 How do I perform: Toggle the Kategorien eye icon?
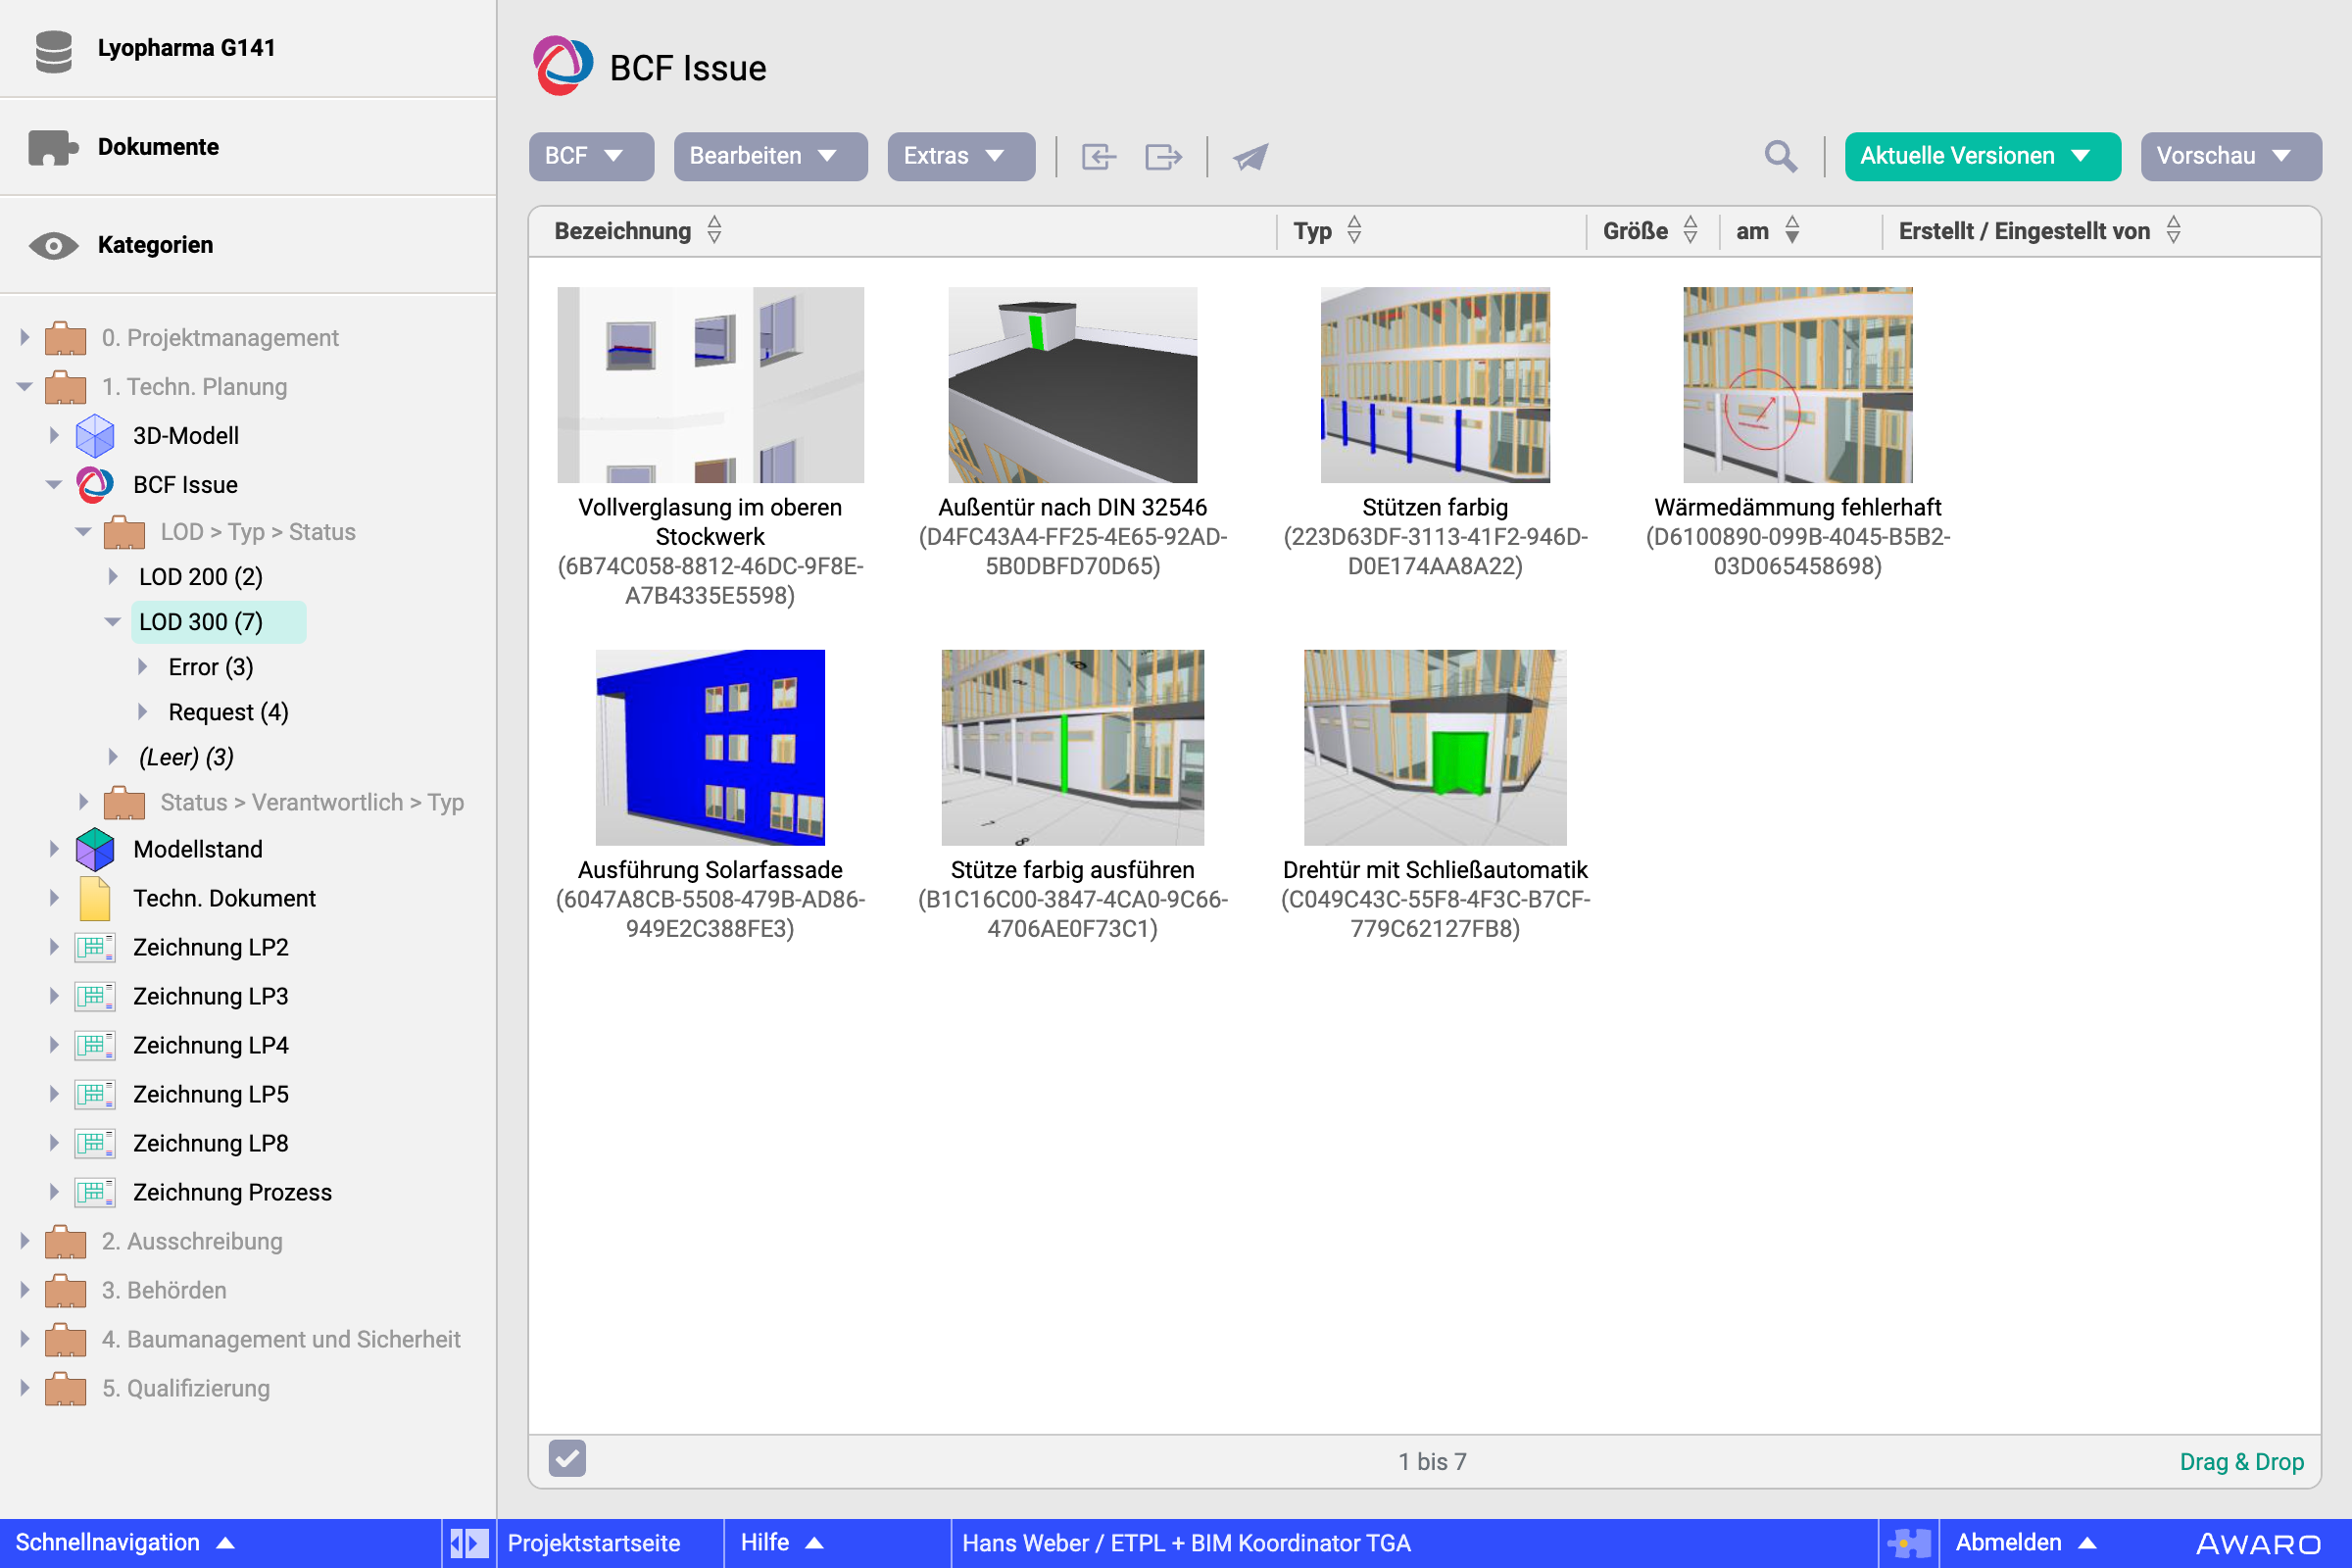coord(54,245)
